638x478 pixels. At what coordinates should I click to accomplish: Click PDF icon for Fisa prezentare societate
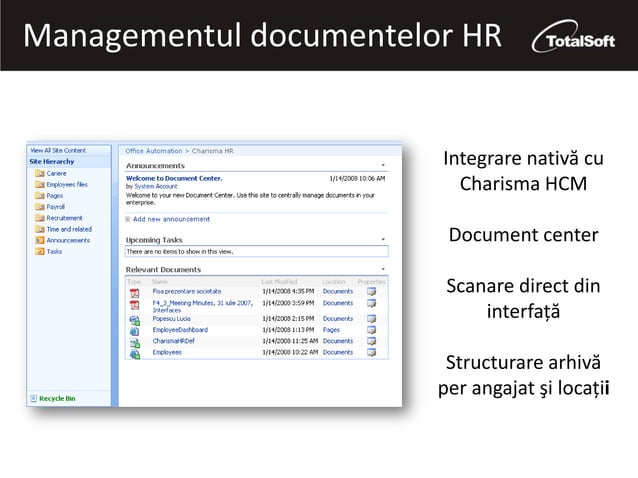click(134, 292)
